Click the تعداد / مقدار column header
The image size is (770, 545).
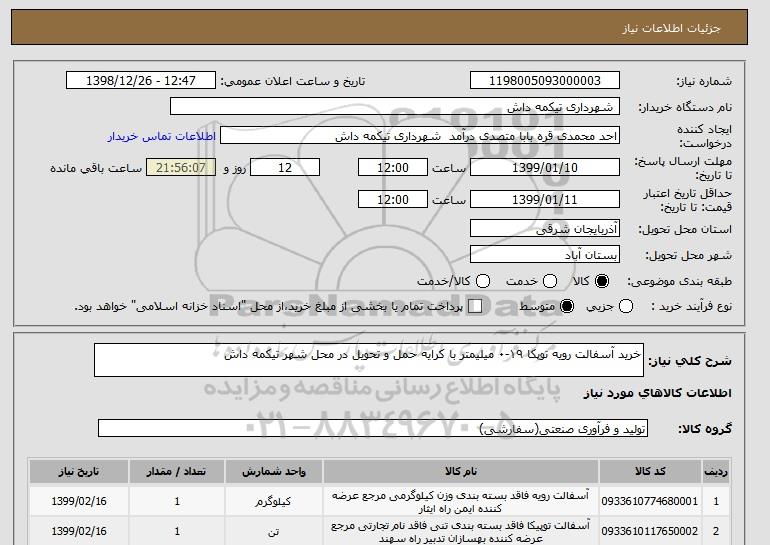pyautogui.click(x=177, y=471)
